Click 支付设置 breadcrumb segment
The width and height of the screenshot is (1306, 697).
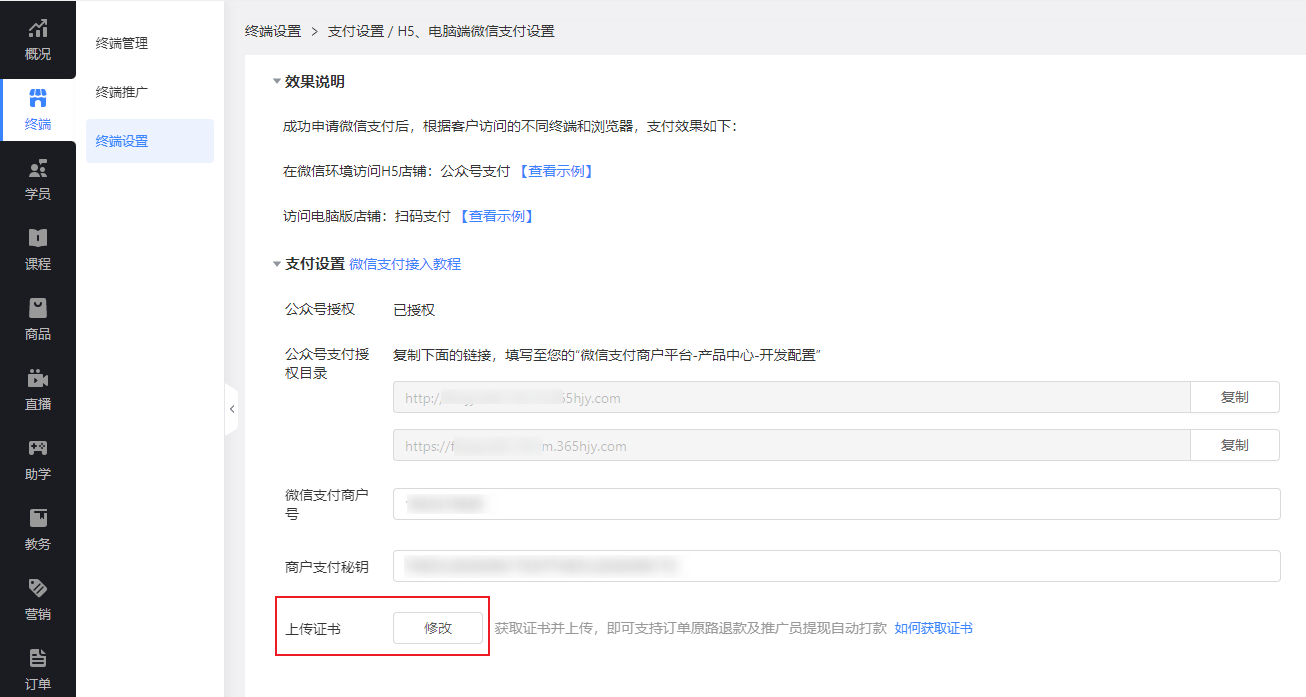coord(356,31)
